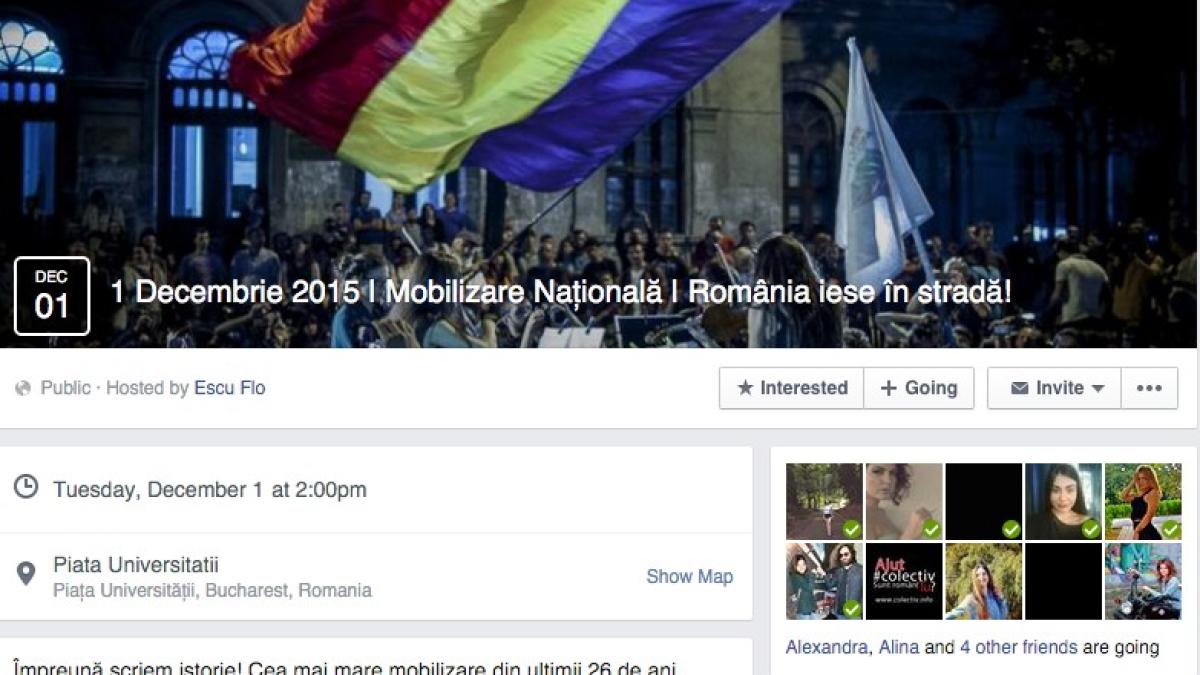Click the event title 1 Decembrie 2015

[x=561, y=293]
